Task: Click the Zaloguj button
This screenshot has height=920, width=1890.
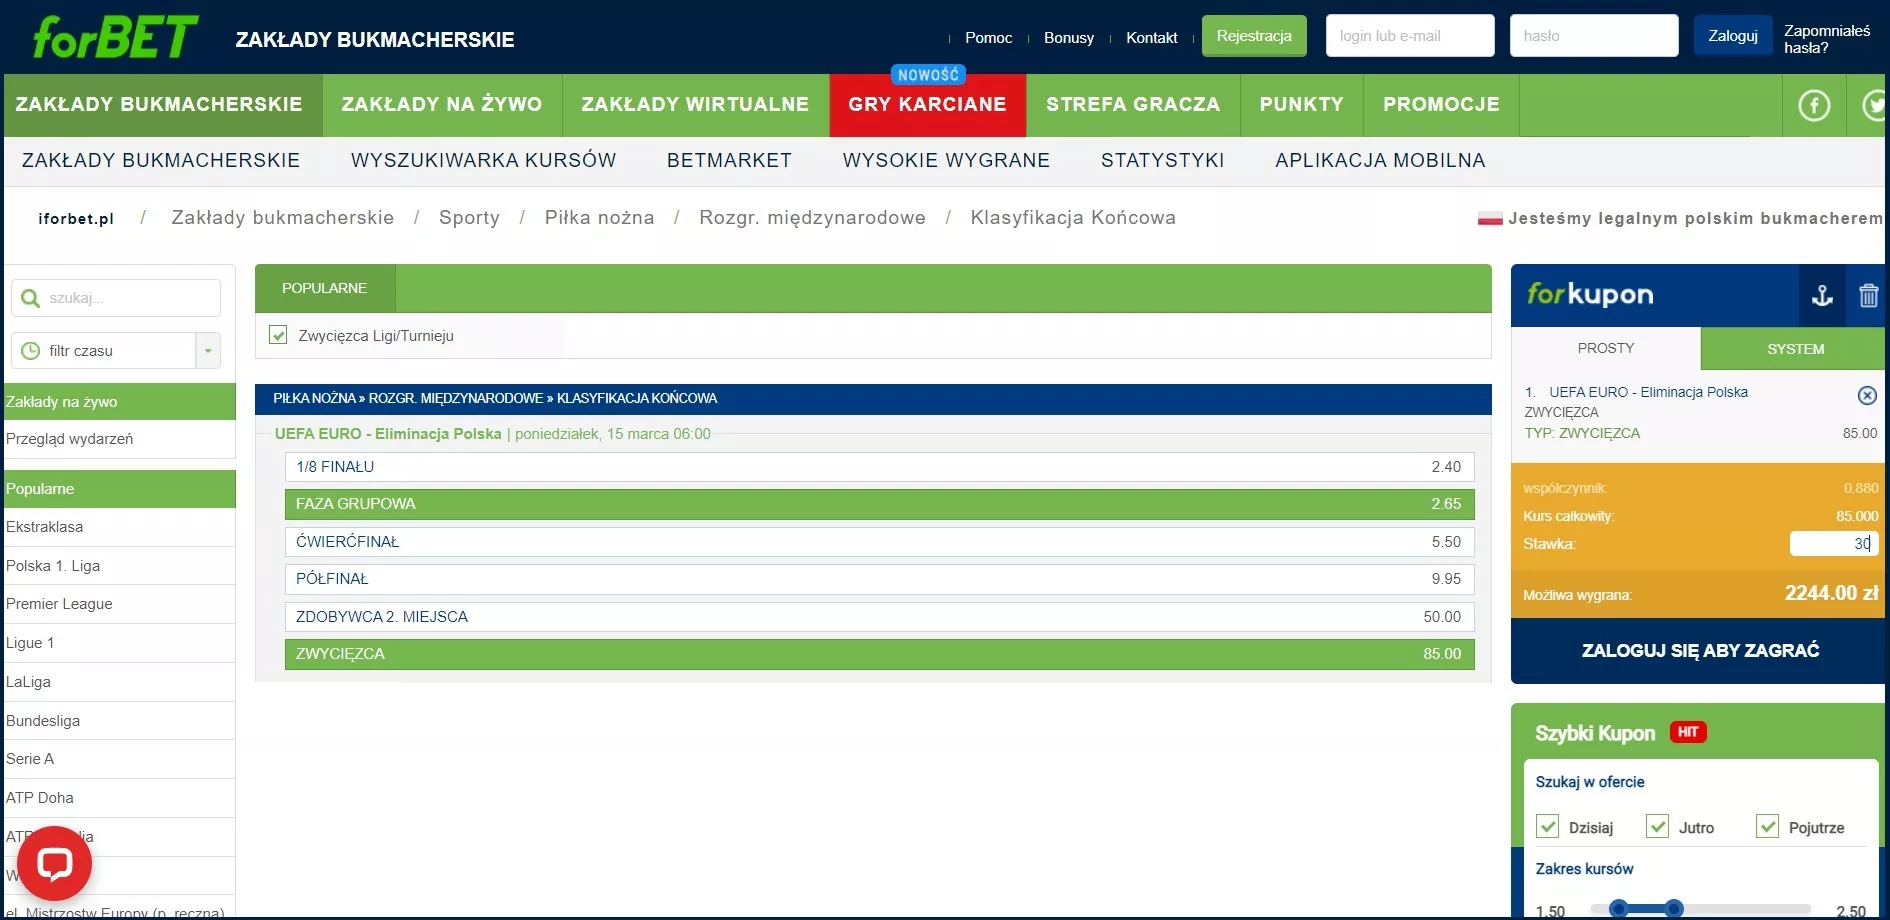Action: coord(1733,36)
